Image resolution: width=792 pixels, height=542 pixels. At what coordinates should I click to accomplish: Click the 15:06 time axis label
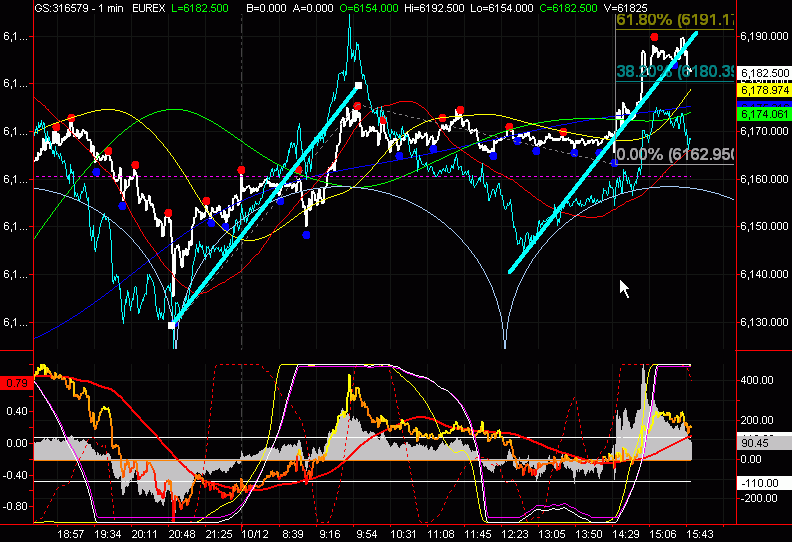[x=663, y=534]
